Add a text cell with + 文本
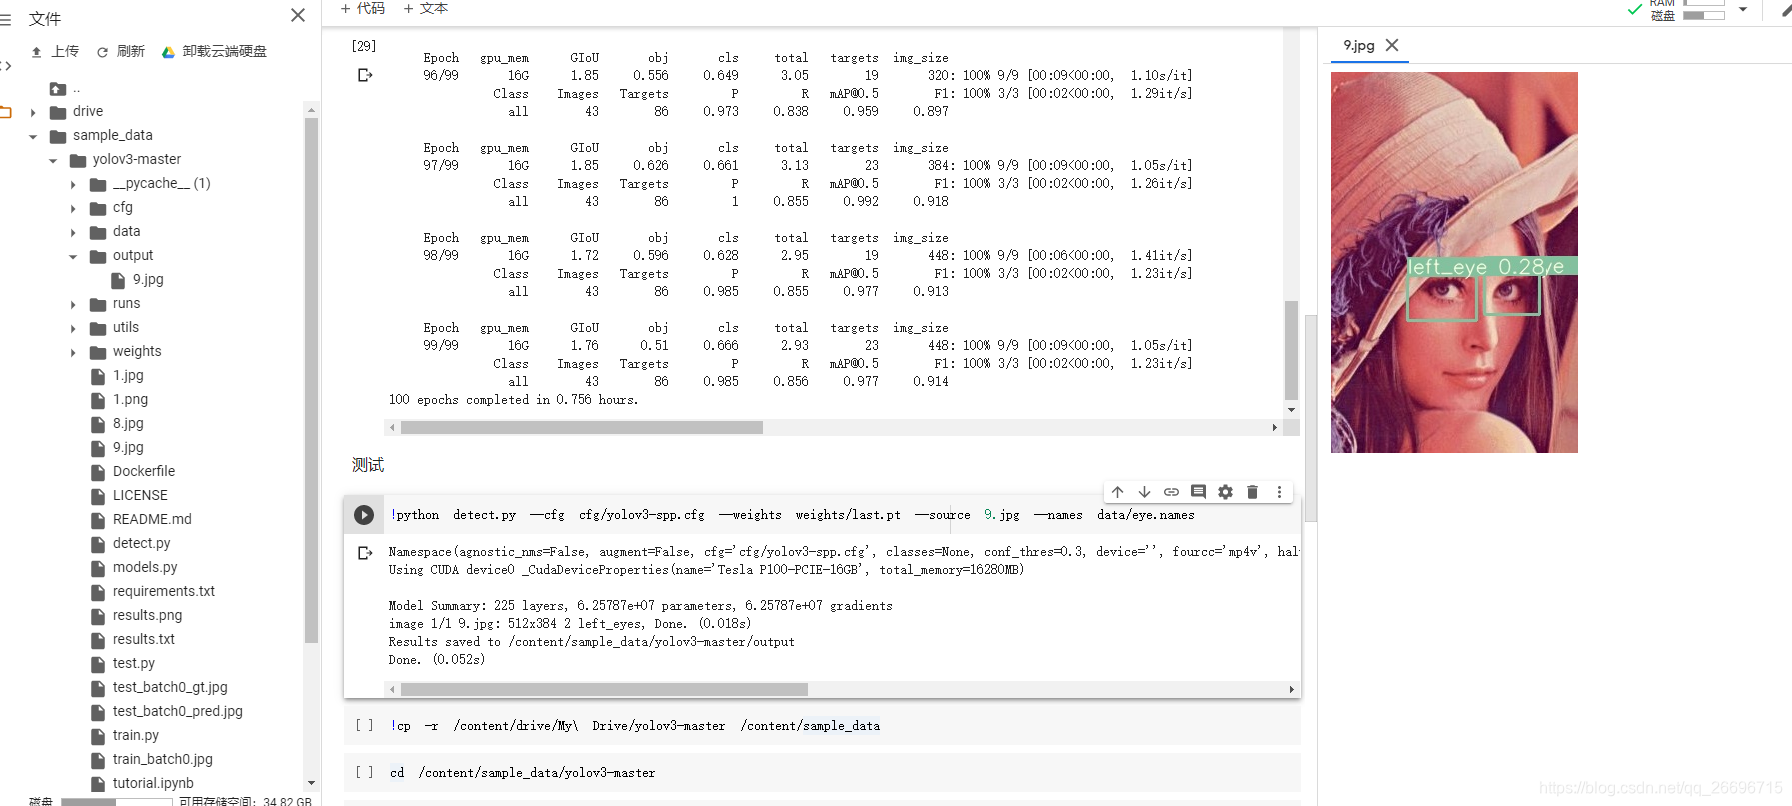1792x806 pixels. (426, 8)
